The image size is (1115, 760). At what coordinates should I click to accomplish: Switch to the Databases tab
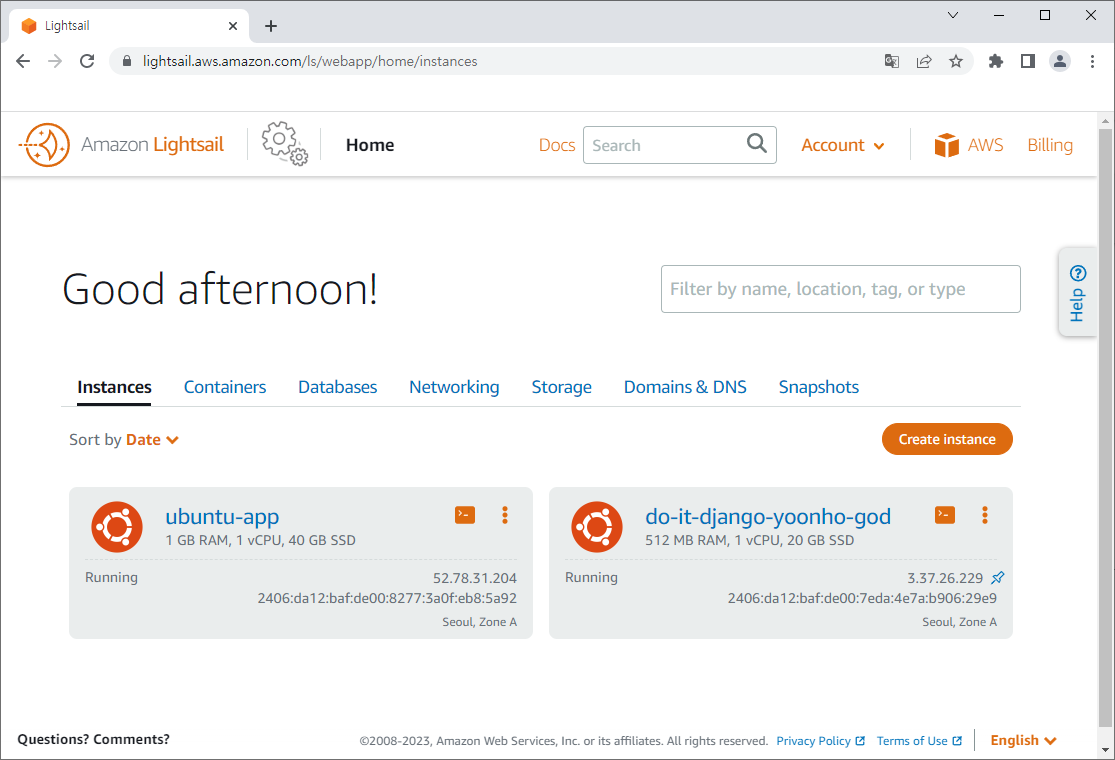point(337,387)
